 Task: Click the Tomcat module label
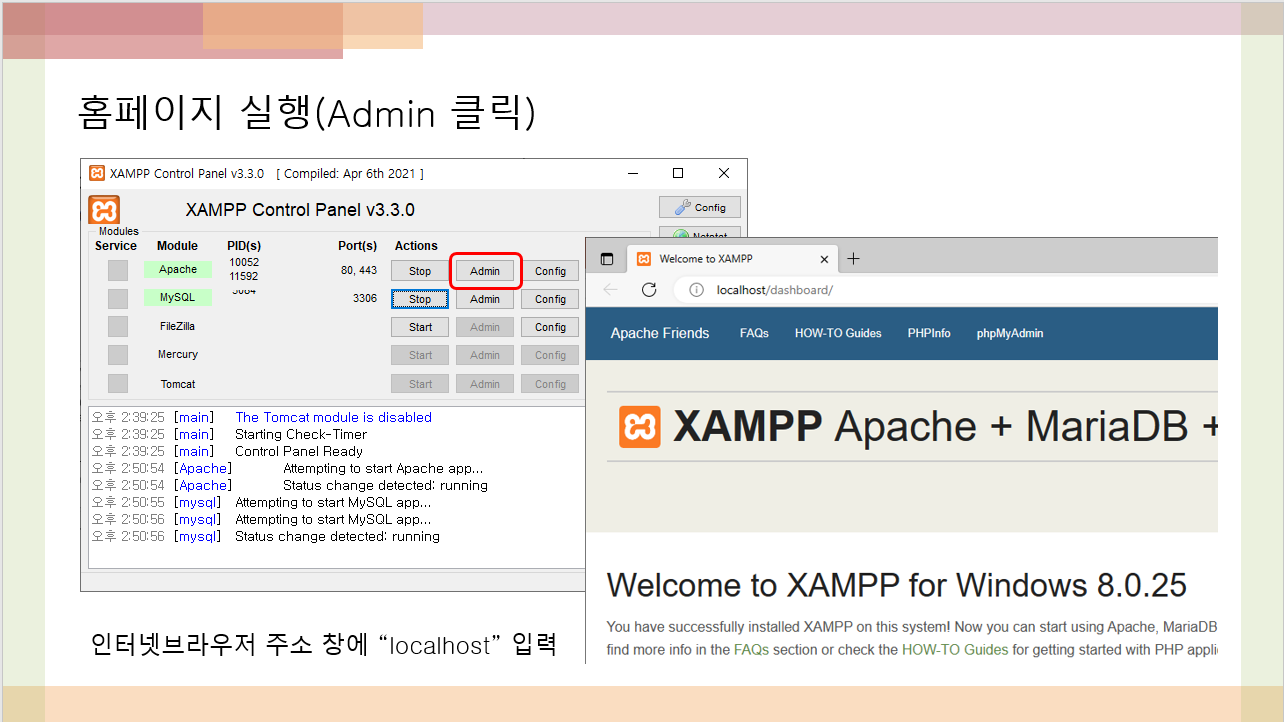(x=178, y=384)
